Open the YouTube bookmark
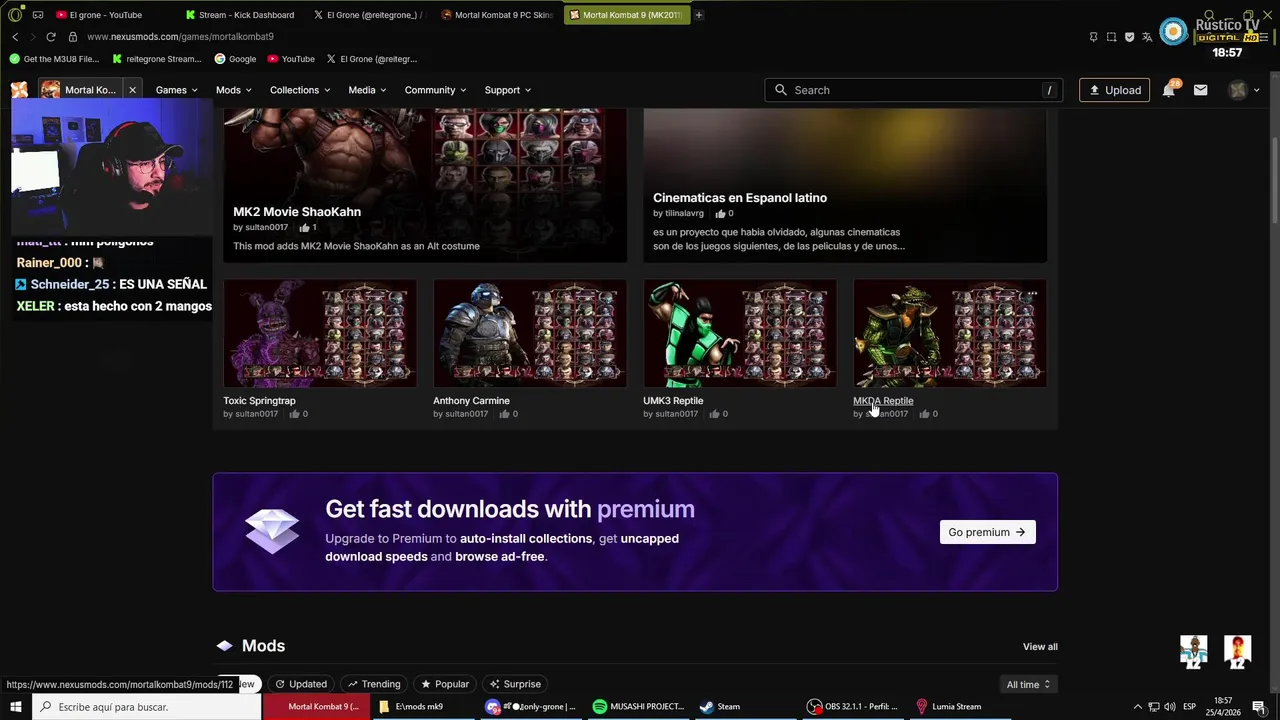 291,59
